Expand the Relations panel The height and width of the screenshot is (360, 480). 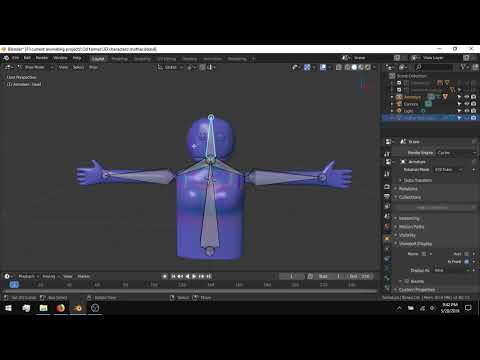click(408, 189)
